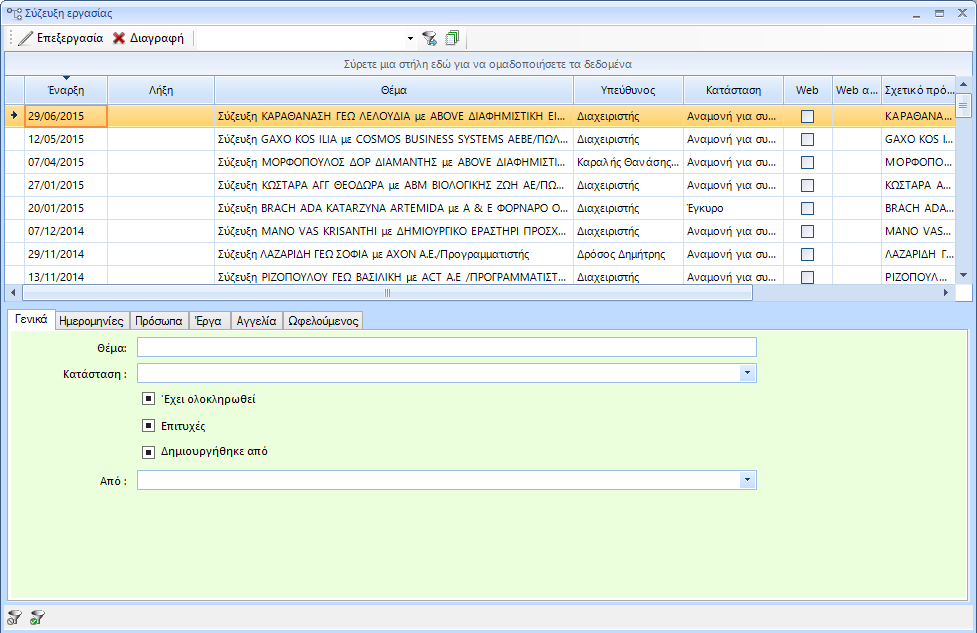This screenshot has width=977, height=633.
Task: Tick the Web checkbox for the 29/06/2015 row
Action: coord(807,116)
